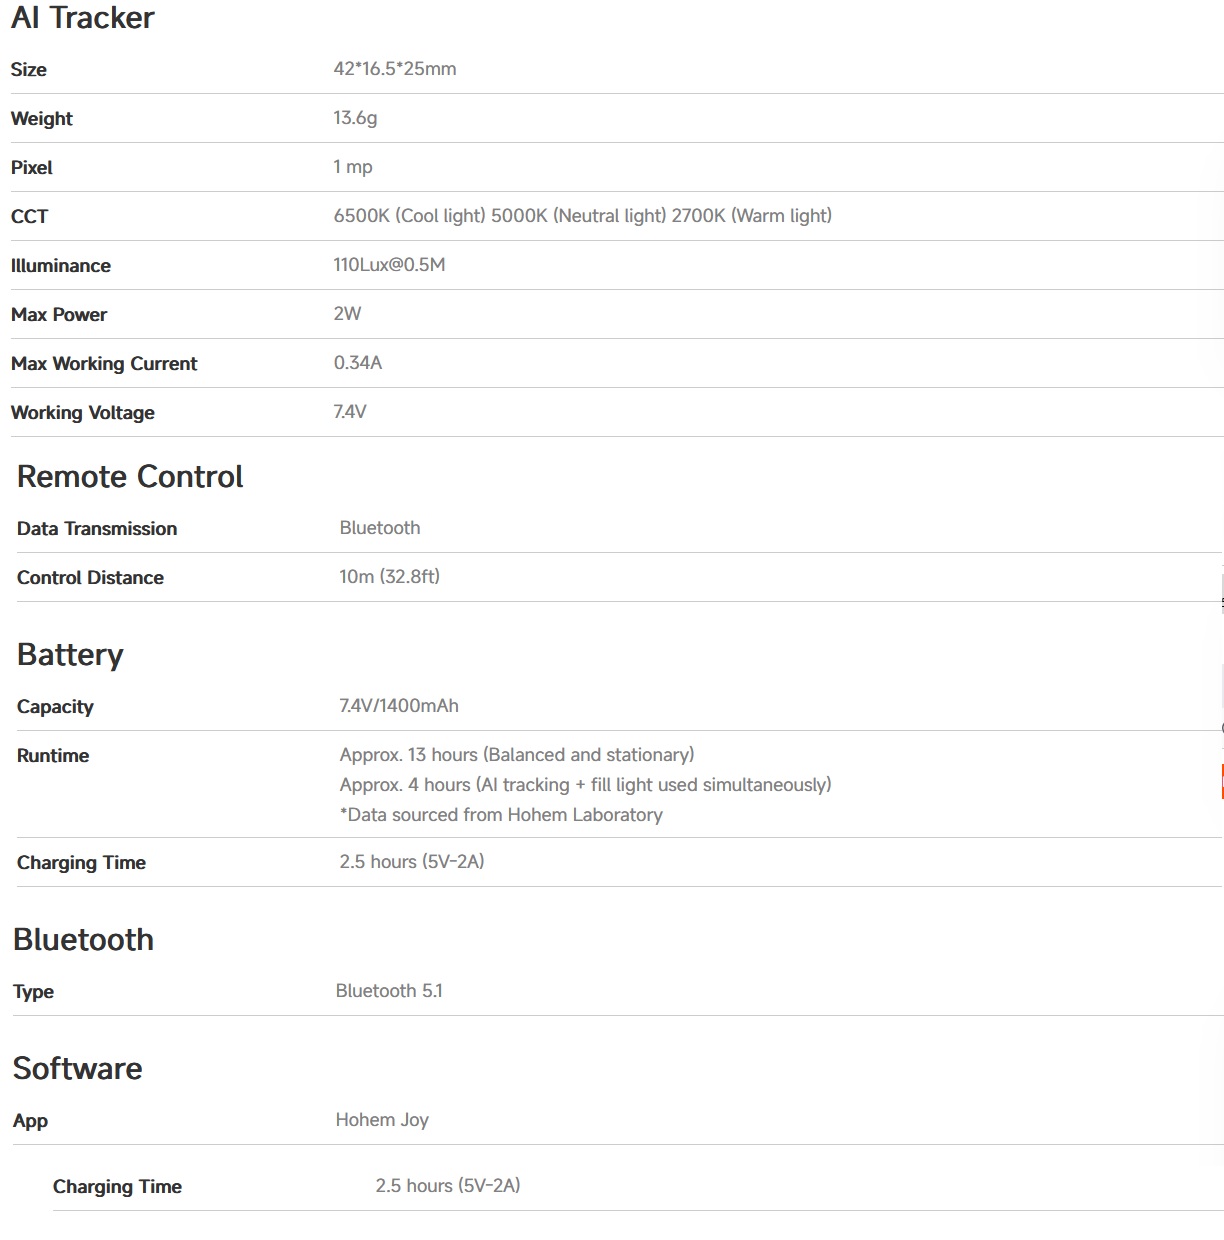
Task: Click the Hohem Joy app name
Action: pos(382,1120)
